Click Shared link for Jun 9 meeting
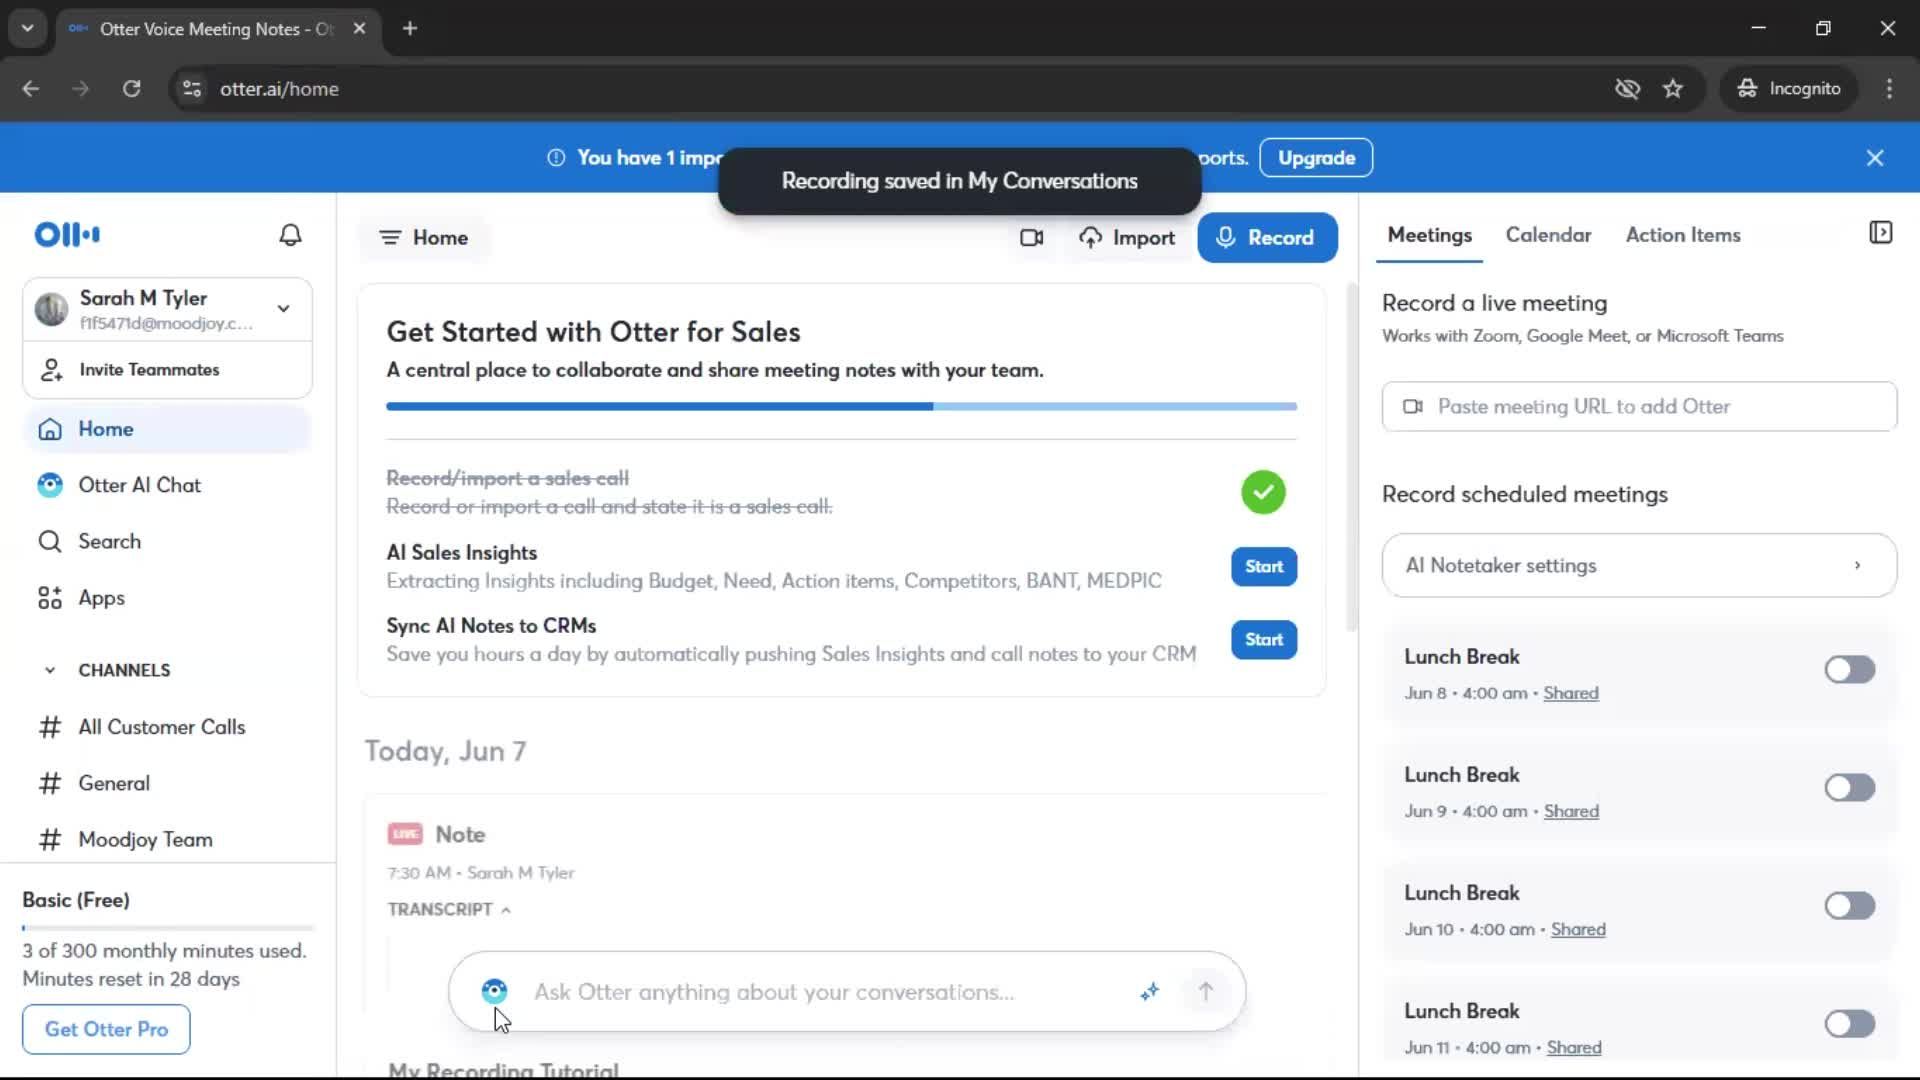The height and width of the screenshot is (1080, 1920). [1571, 811]
